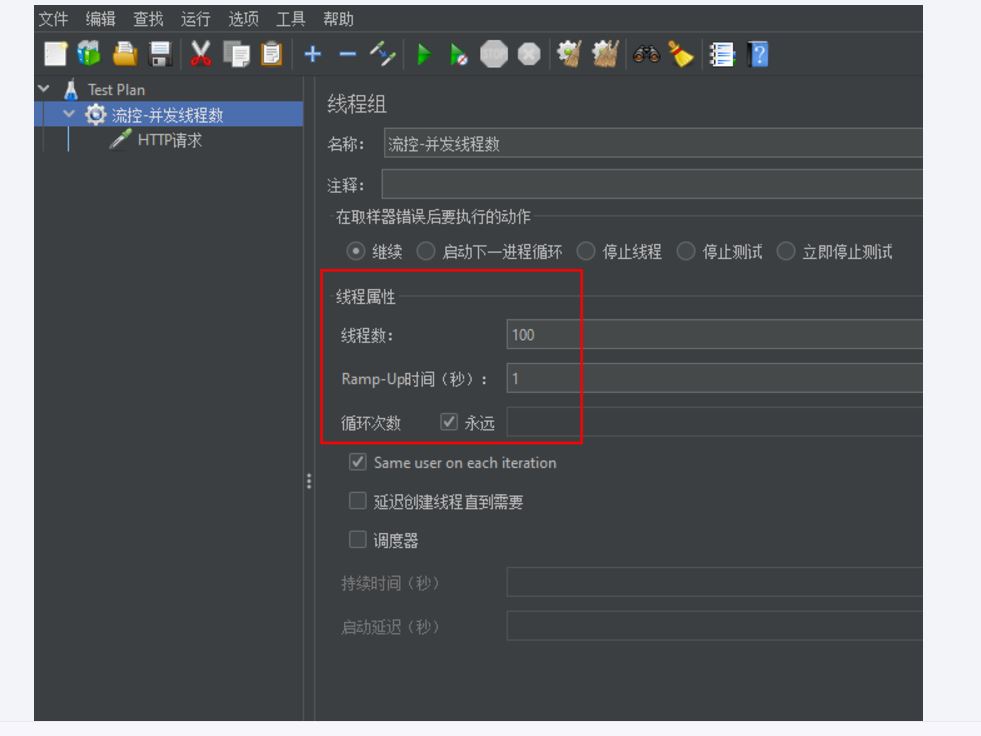This screenshot has height=736, width=981.
Task: Click the 在取样器错误后要执行的动作 label
Action: click(x=433, y=217)
